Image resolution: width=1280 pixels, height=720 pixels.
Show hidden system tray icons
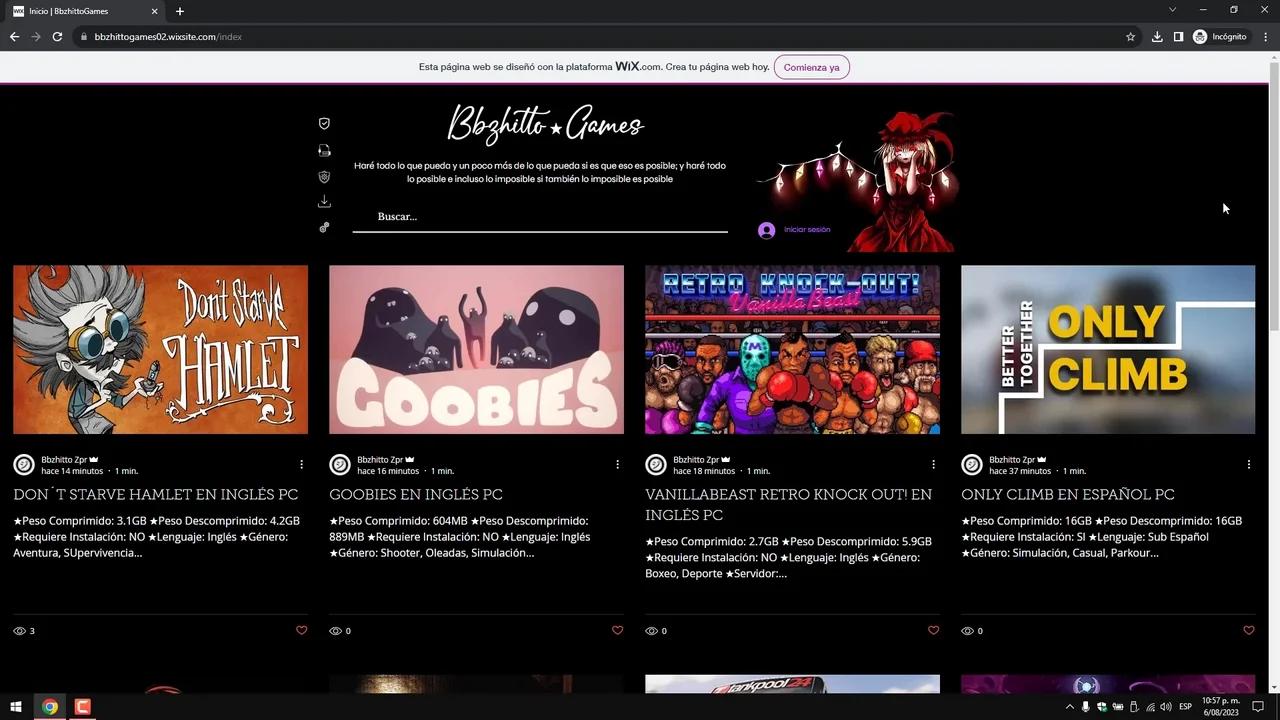click(1069, 707)
